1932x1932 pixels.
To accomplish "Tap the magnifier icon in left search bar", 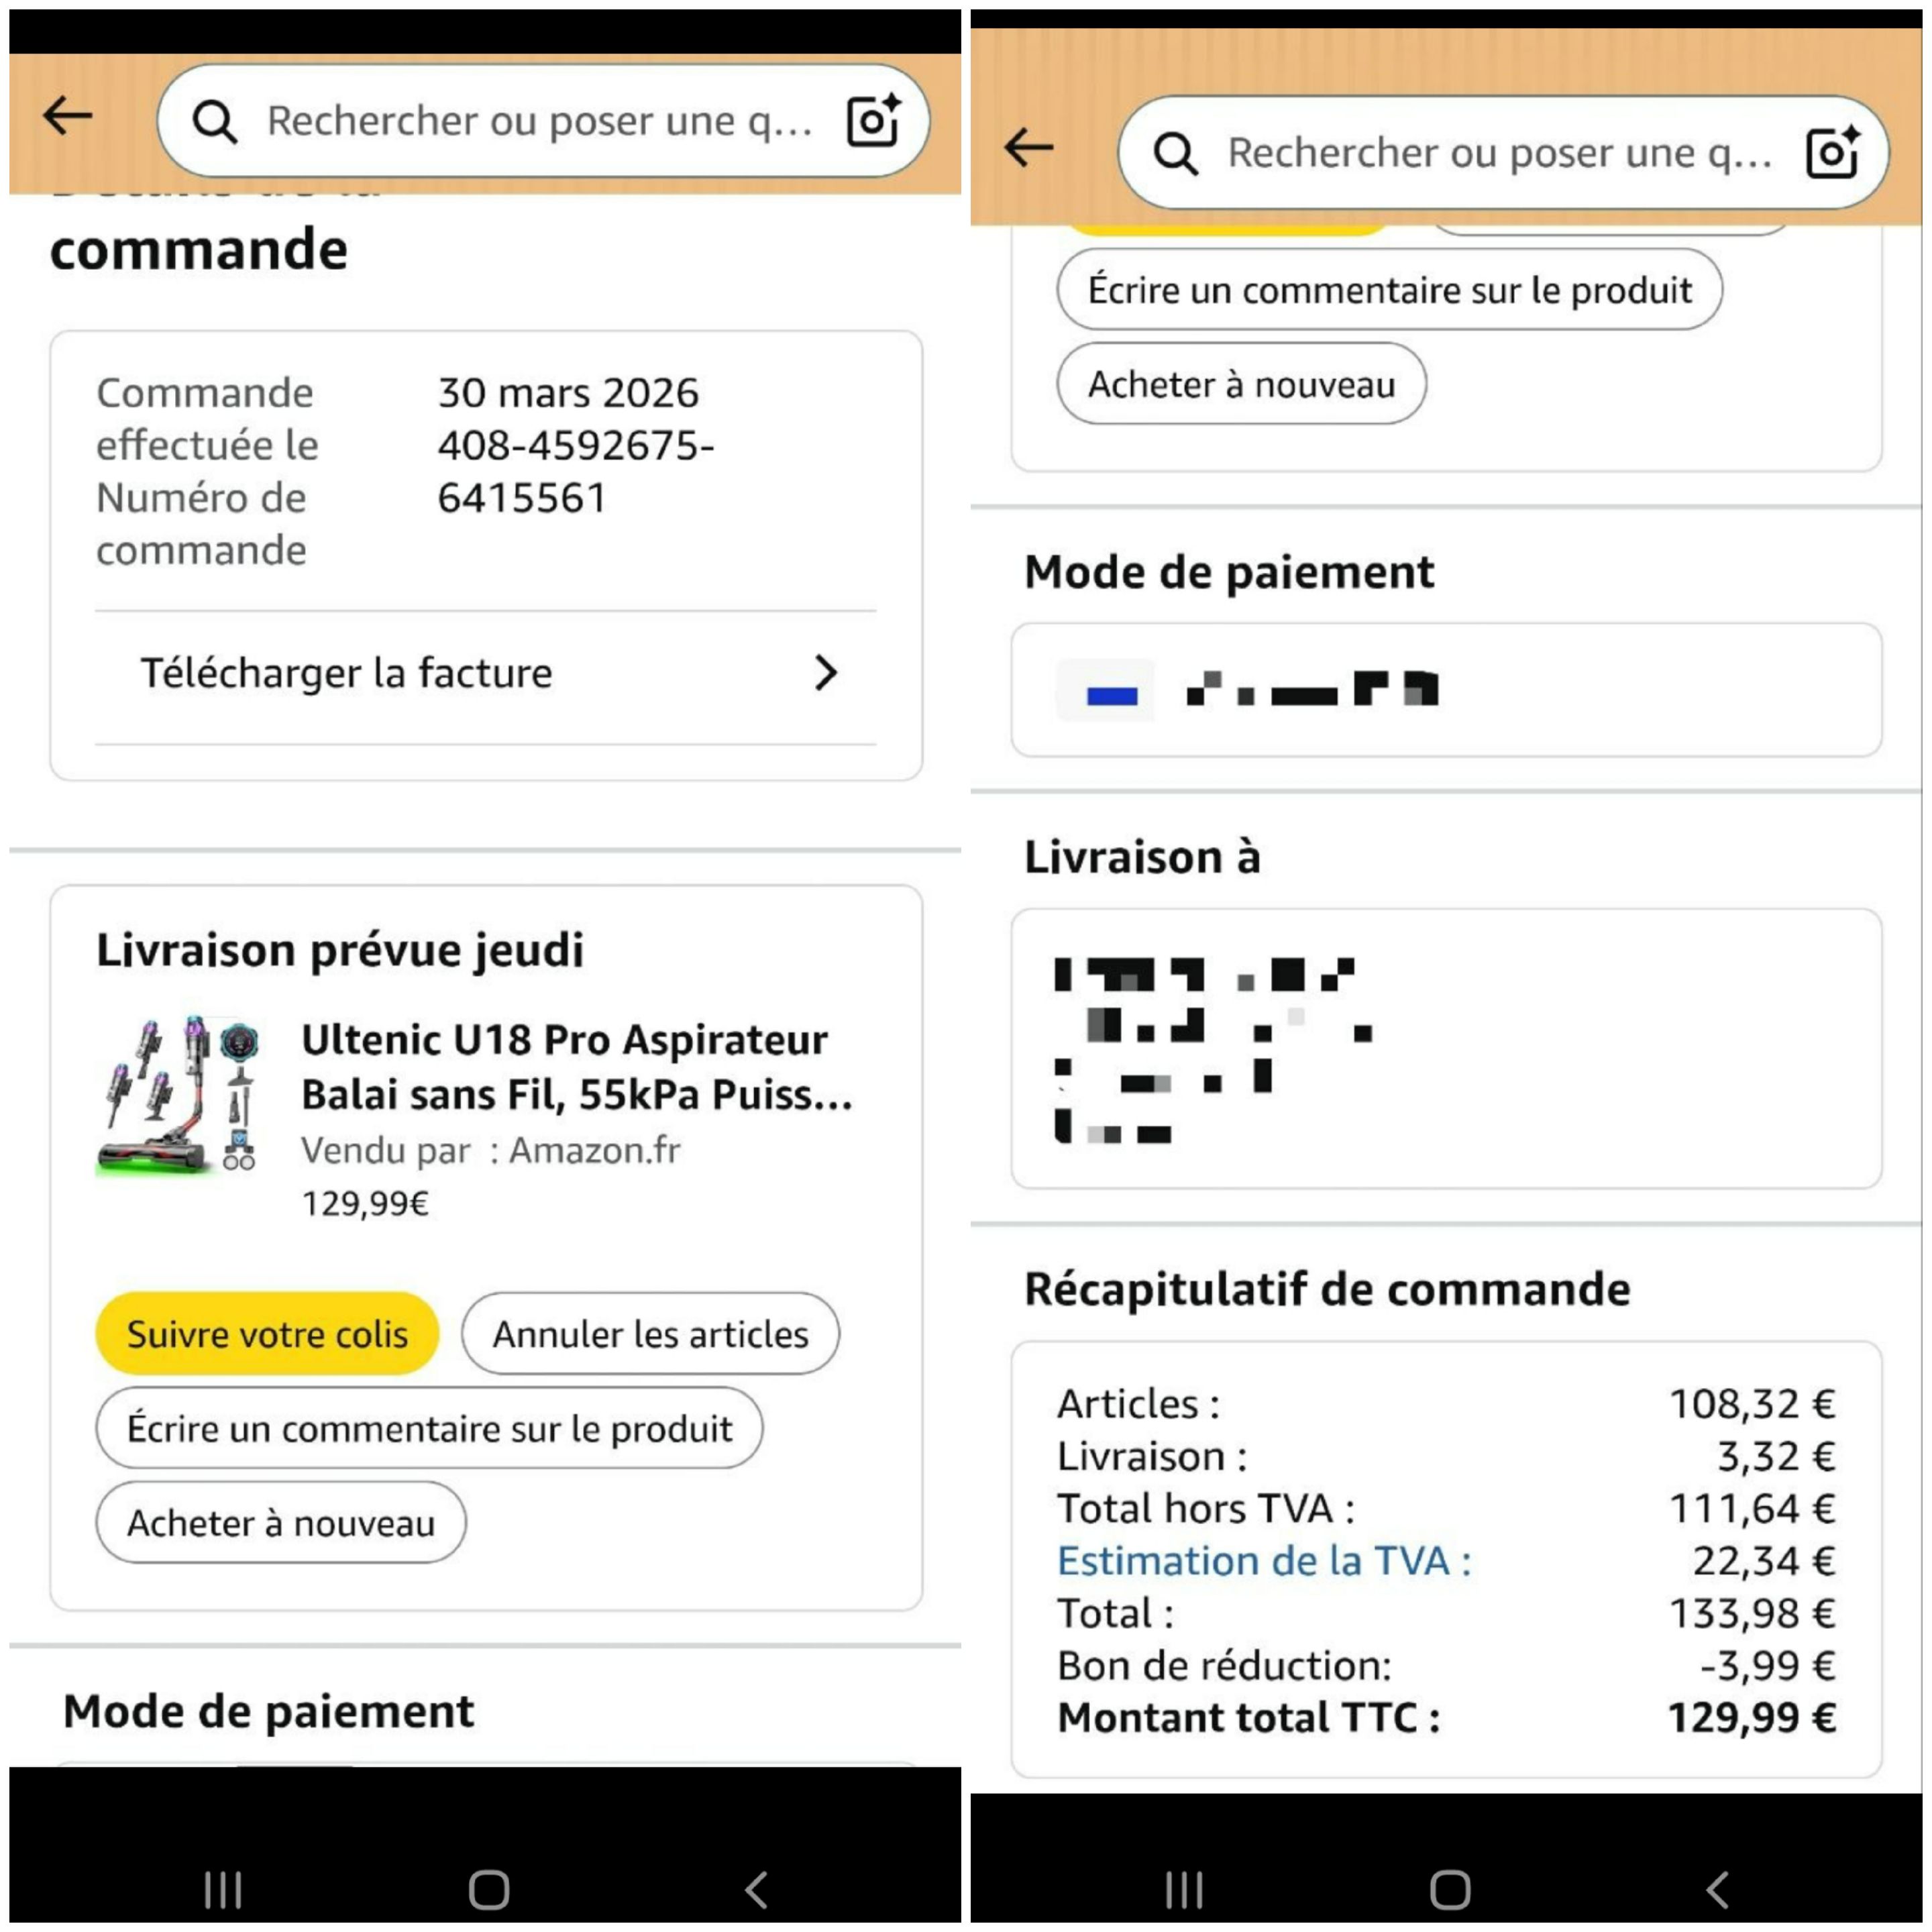I will click(x=215, y=122).
